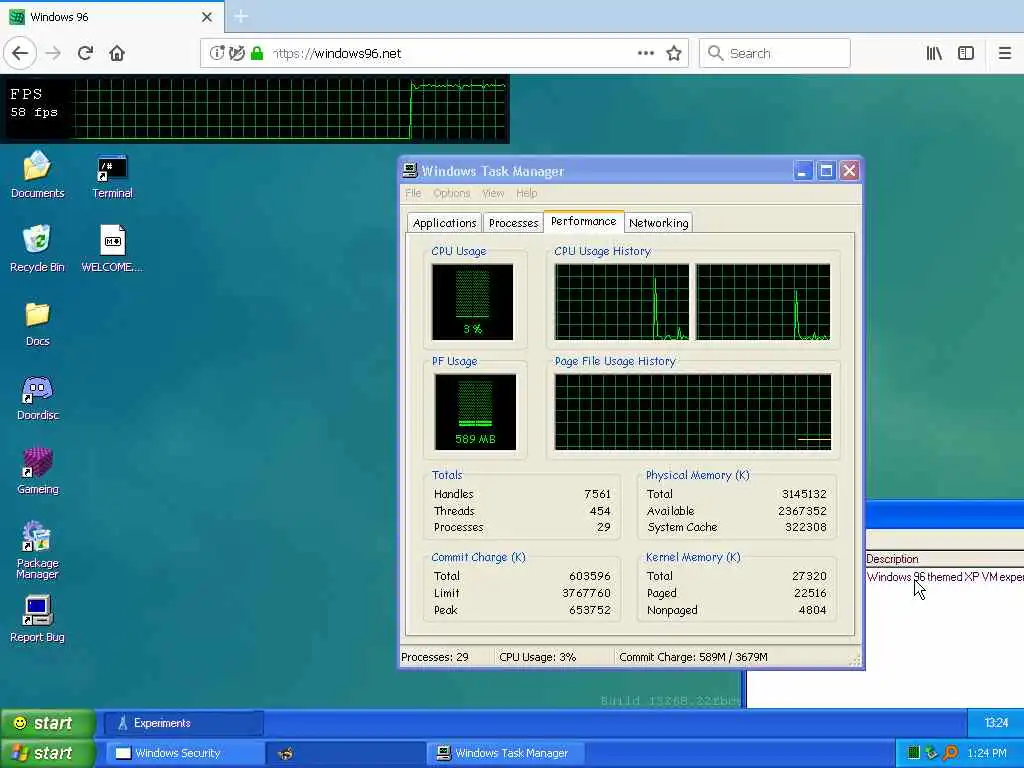Click the CPU Usage meter

pos(472,302)
